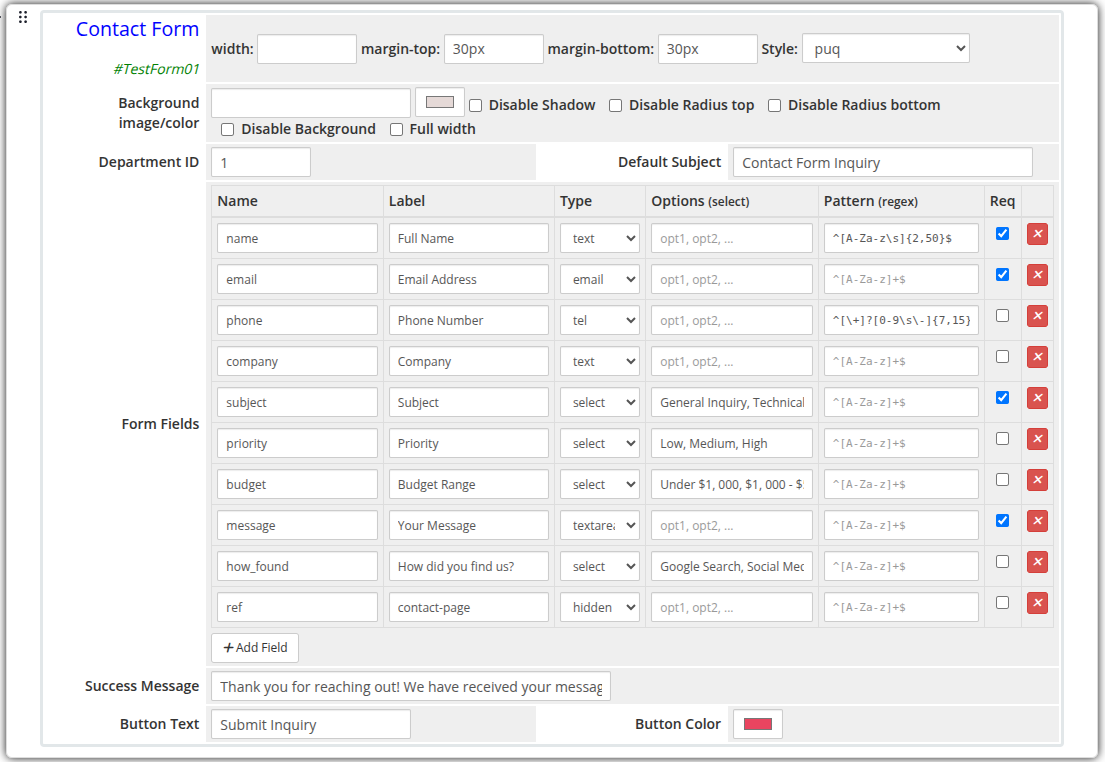Toggle required for the message field

pos(1002,520)
